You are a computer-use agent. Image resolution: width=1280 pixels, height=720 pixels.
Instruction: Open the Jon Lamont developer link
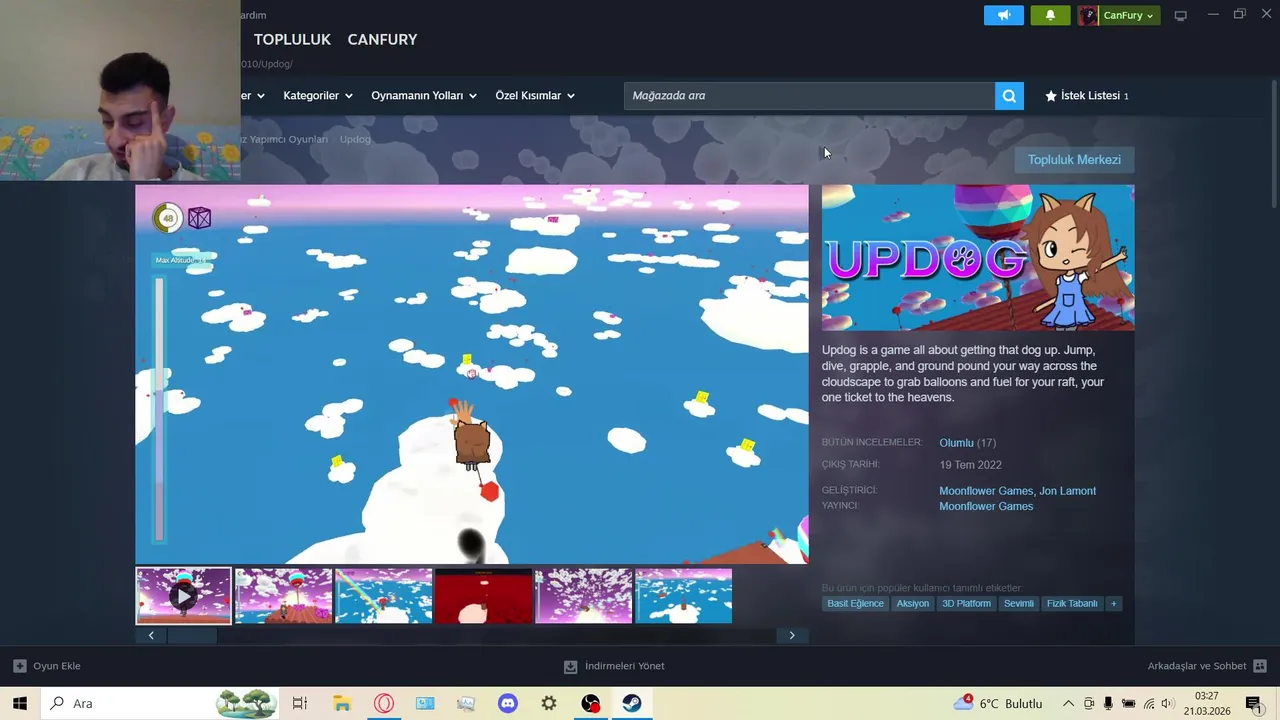tap(1067, 491)
